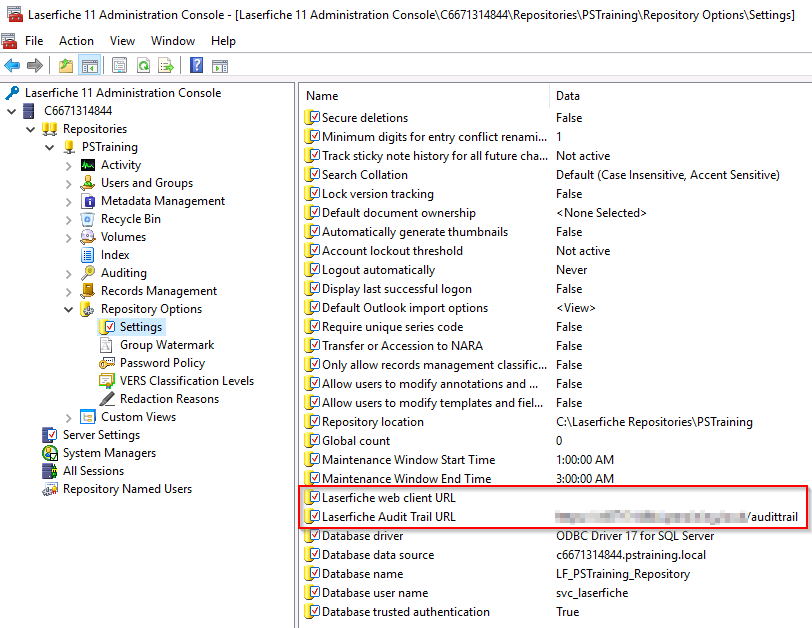Open the File menu

[34, 41]
